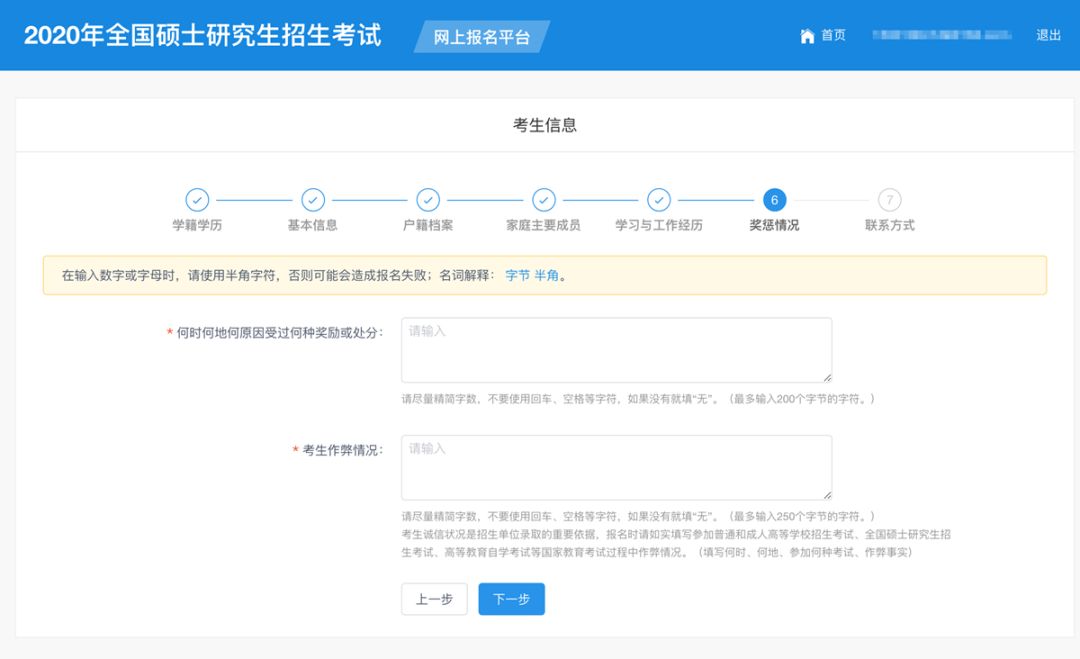Click the home icon in the header
This screenshot has width=1080, height=659.
point(807,36)
